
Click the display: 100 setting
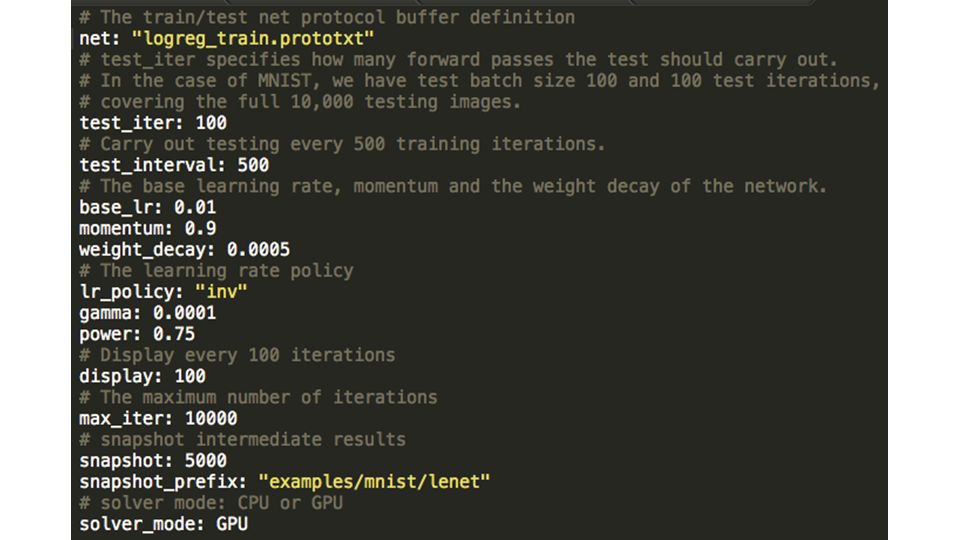click(x=142, y=377)
